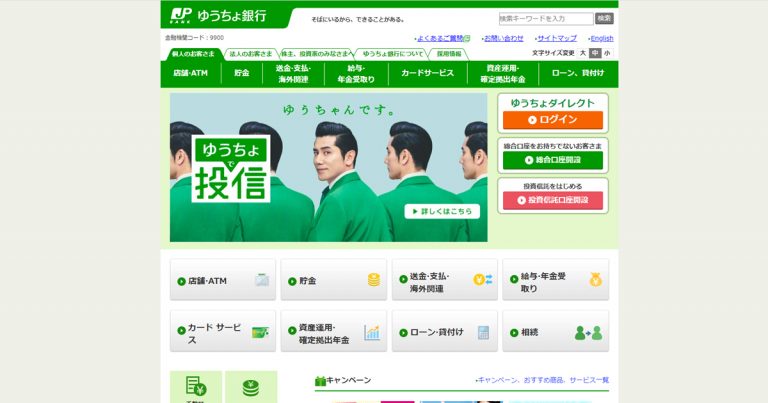Click the play arrow on the ログイン button
Screen dimensions: 768x403
(x=532, y=120)
